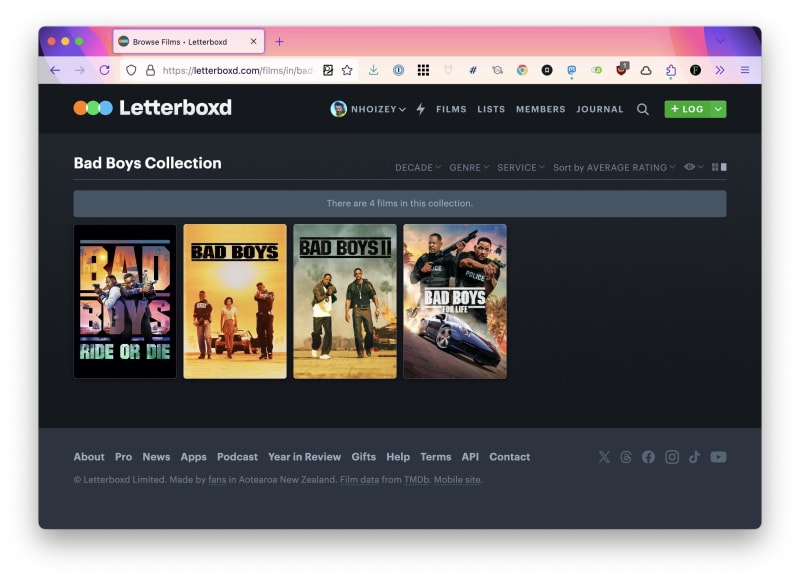Open Letterboxd's Threads page
The height and width of the screenshot is (580, 800).
coord(626,457)
